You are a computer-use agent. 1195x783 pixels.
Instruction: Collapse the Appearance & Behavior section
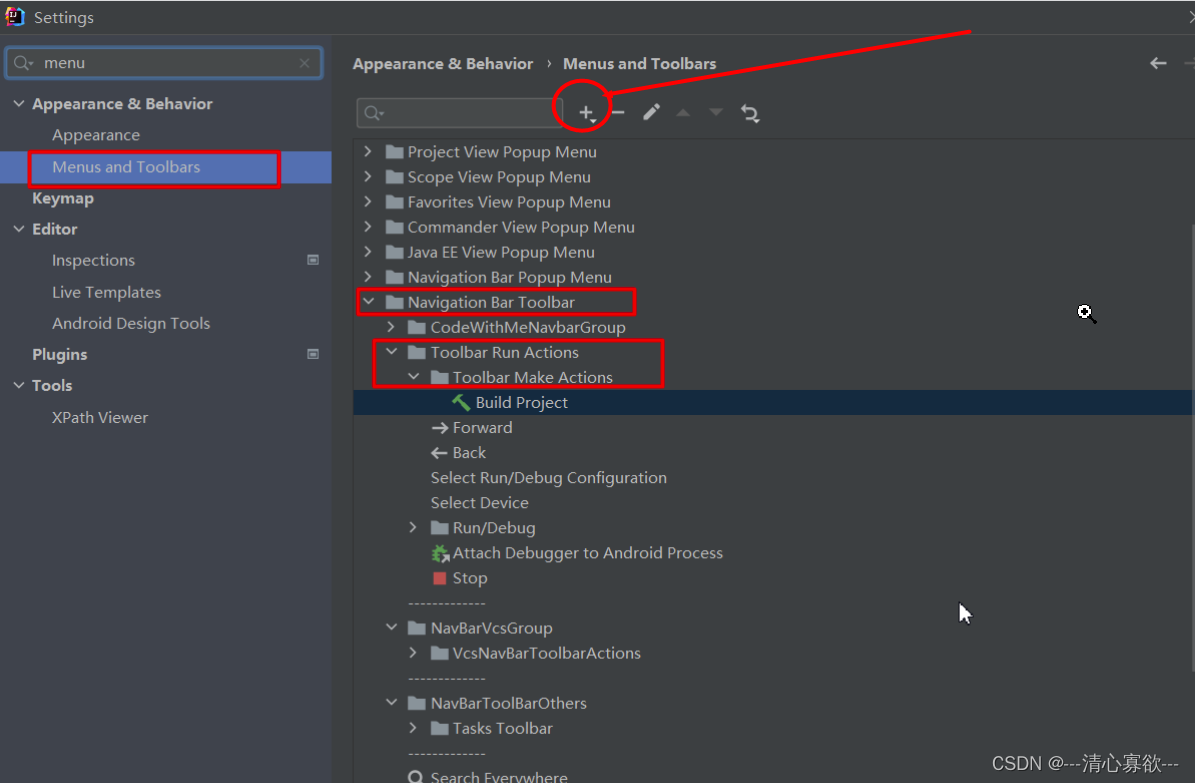click(x=19, y=104)
